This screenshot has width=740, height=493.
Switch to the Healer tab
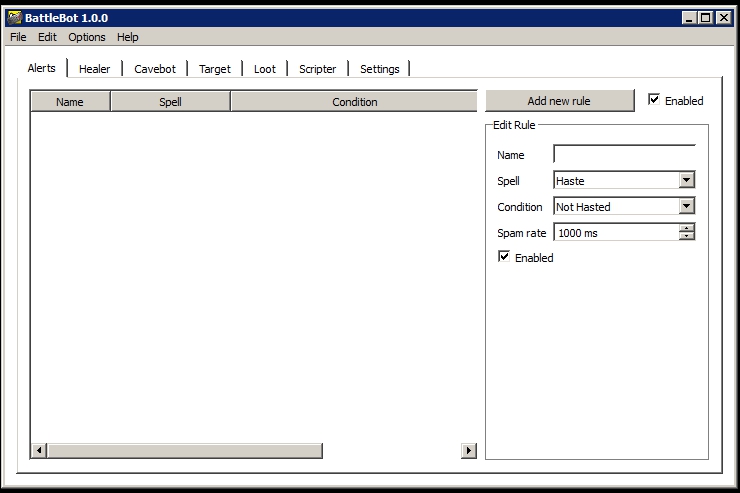coord(95,69)
